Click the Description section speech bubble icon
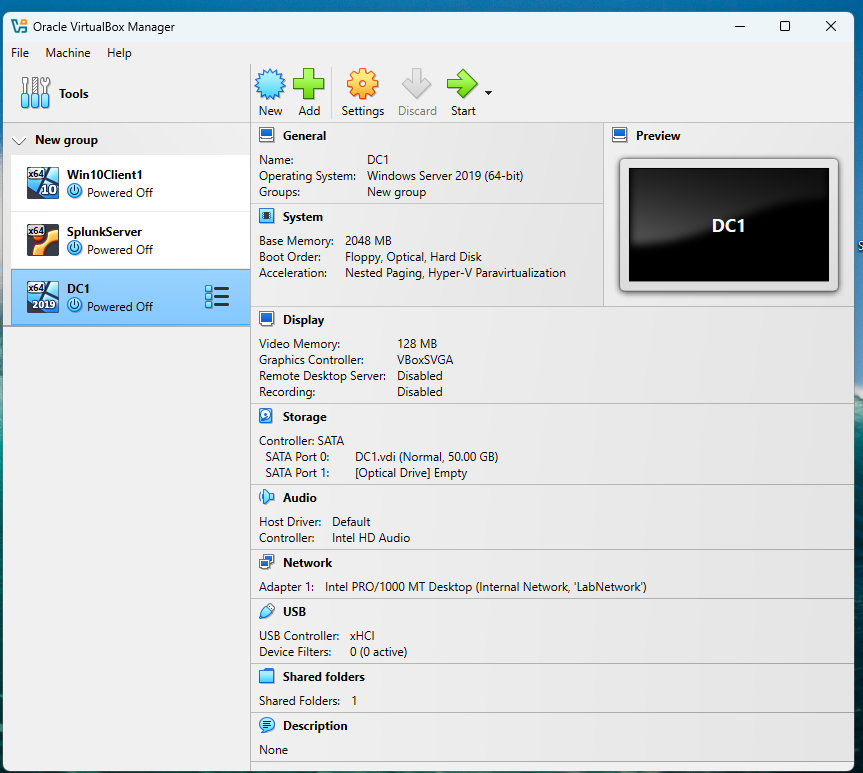Image resolution: width=863 pixels, height=773 pixels. [x=267, y=725]
